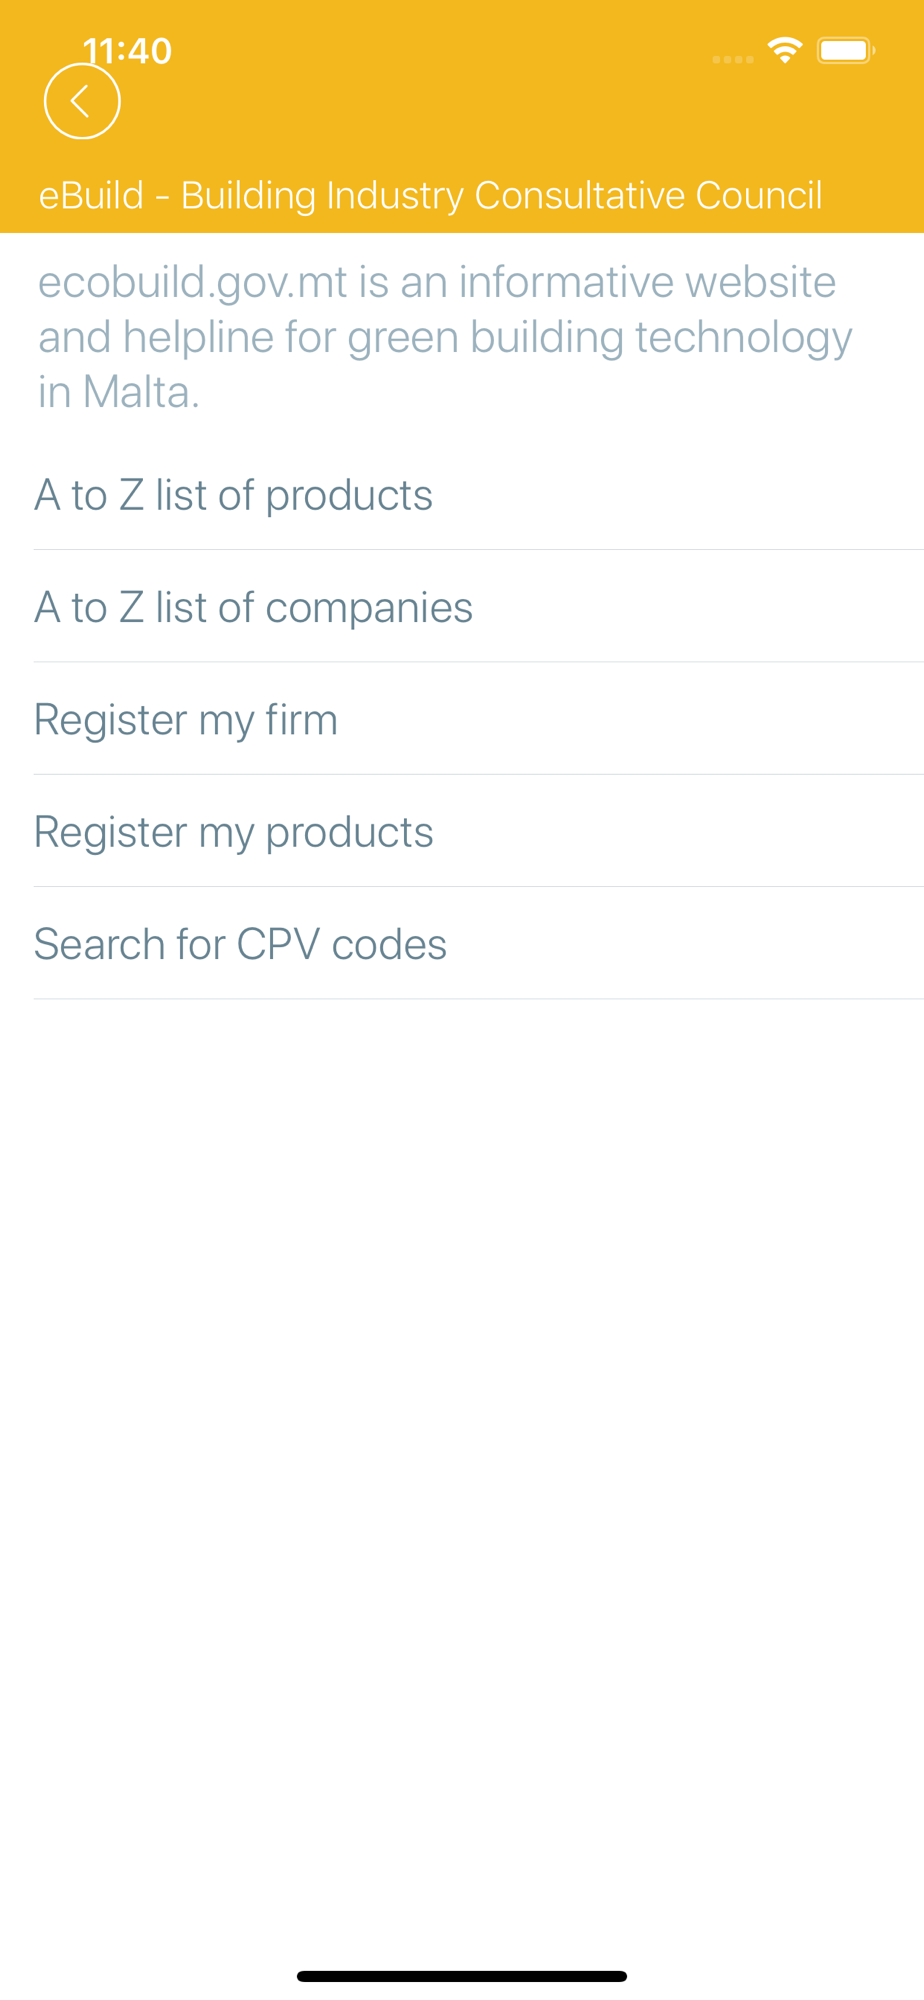924x2000 pixels.
Task: Click the Wi-Fi status icon
Action: tap(785, 50)
